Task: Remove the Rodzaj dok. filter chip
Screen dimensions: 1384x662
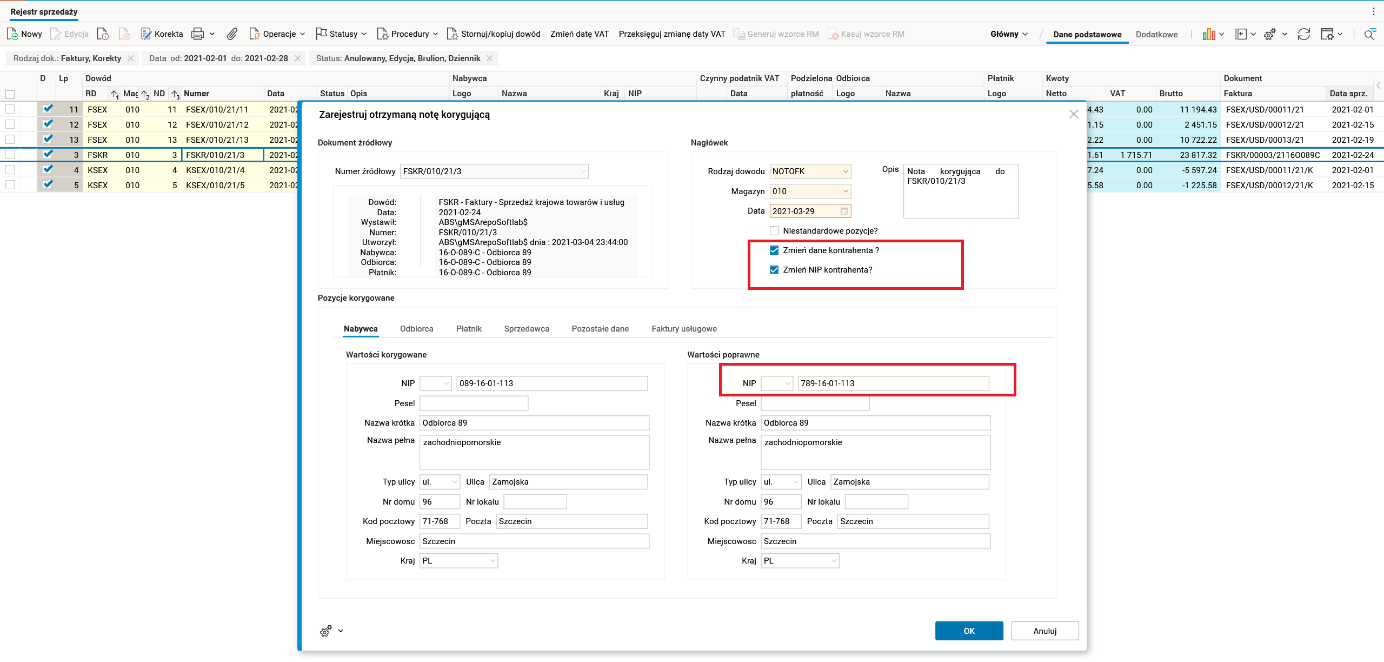Action: (131, 59)
